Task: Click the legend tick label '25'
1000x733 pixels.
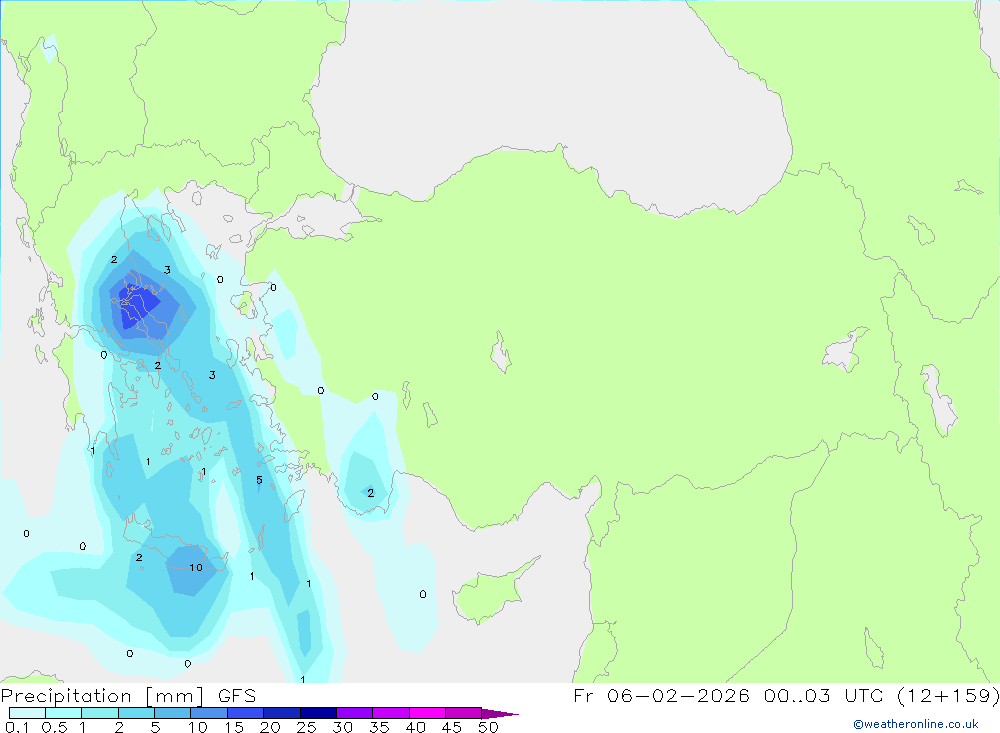Action: [x=306, y=727]
